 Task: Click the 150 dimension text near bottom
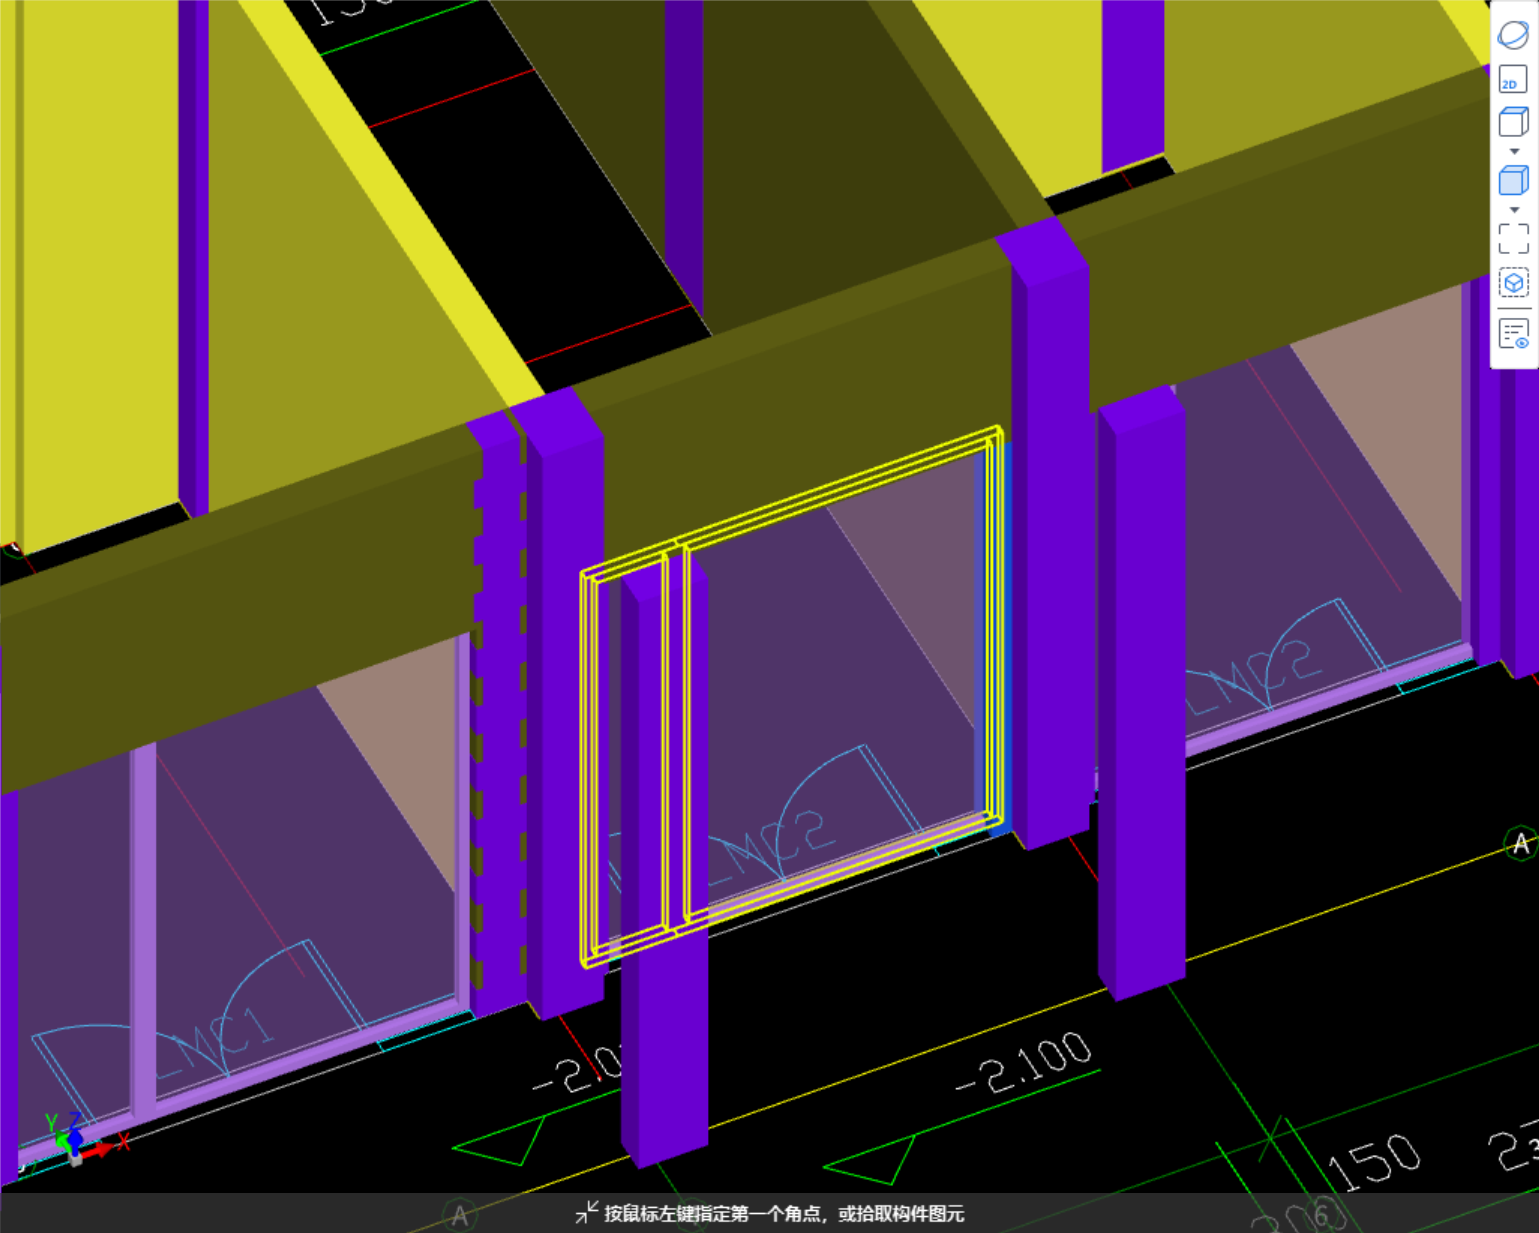(x=1375, y=1161)
